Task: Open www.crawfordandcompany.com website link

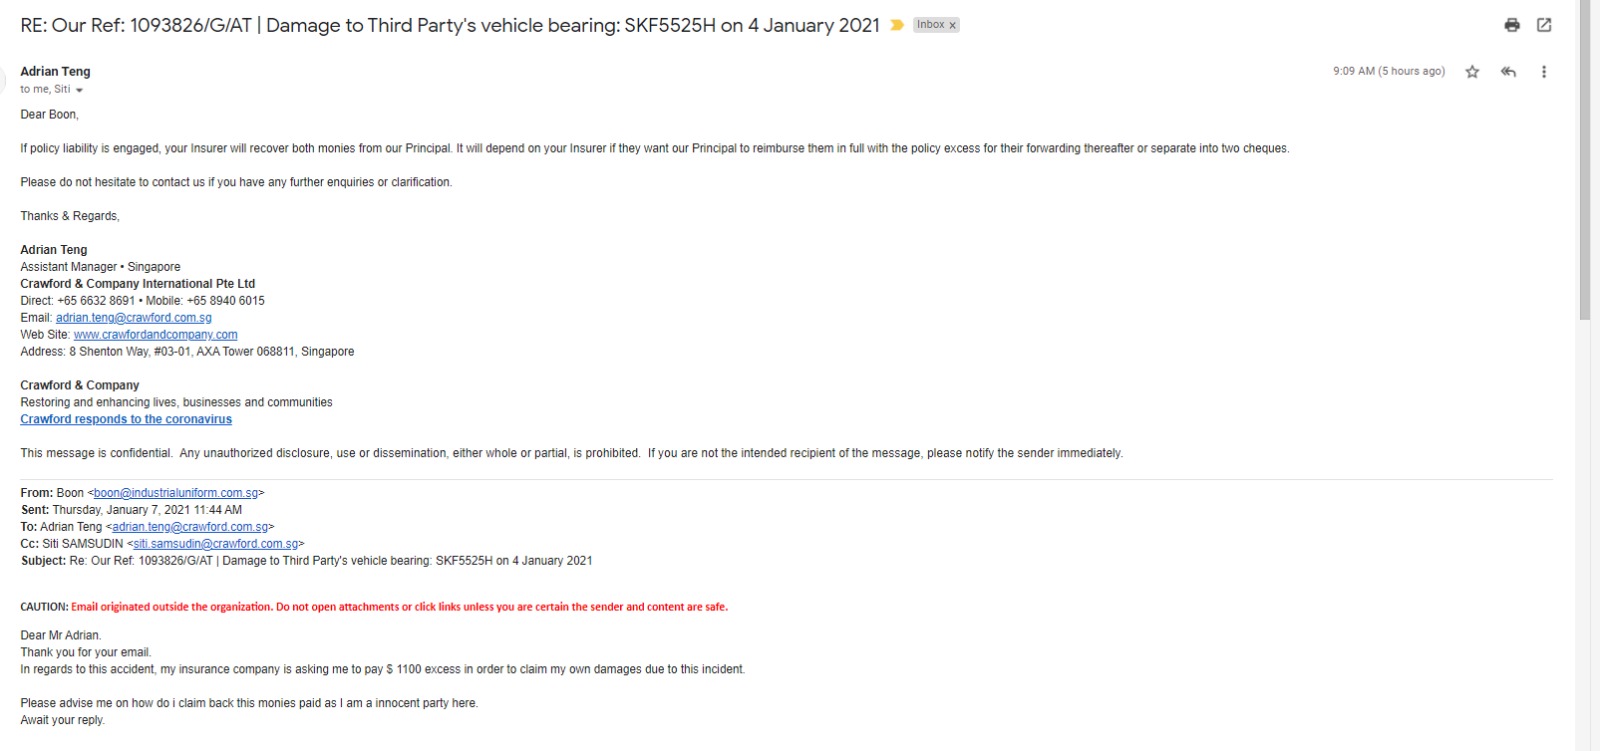Action: pos(155,335)
